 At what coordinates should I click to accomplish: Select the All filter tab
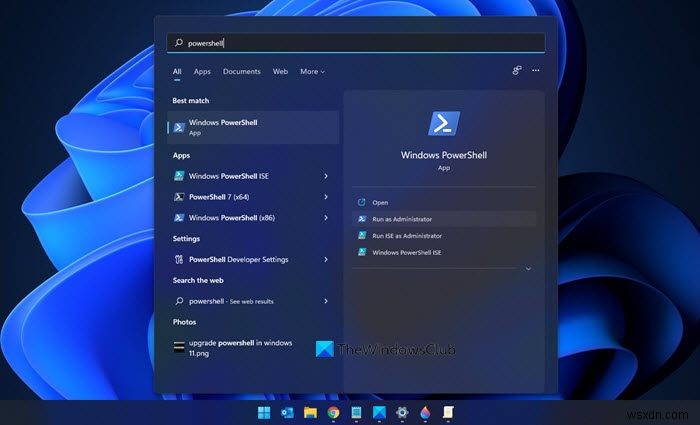[x=177, y=71]
